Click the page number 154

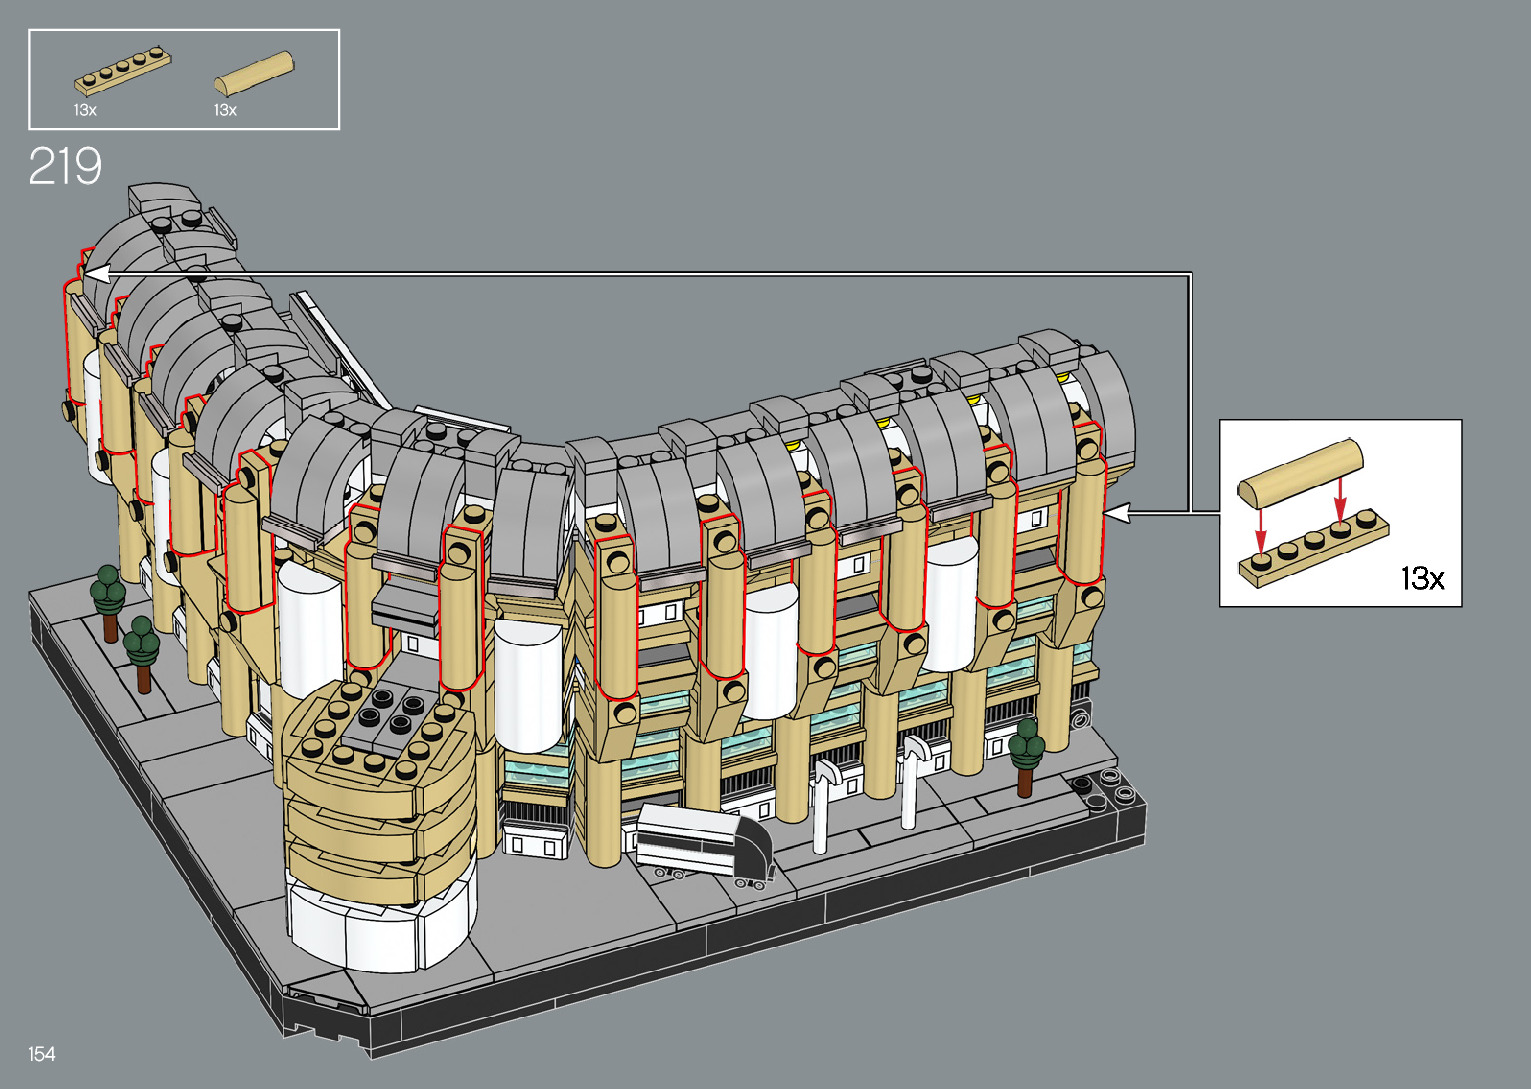[x=41, y=1054]
